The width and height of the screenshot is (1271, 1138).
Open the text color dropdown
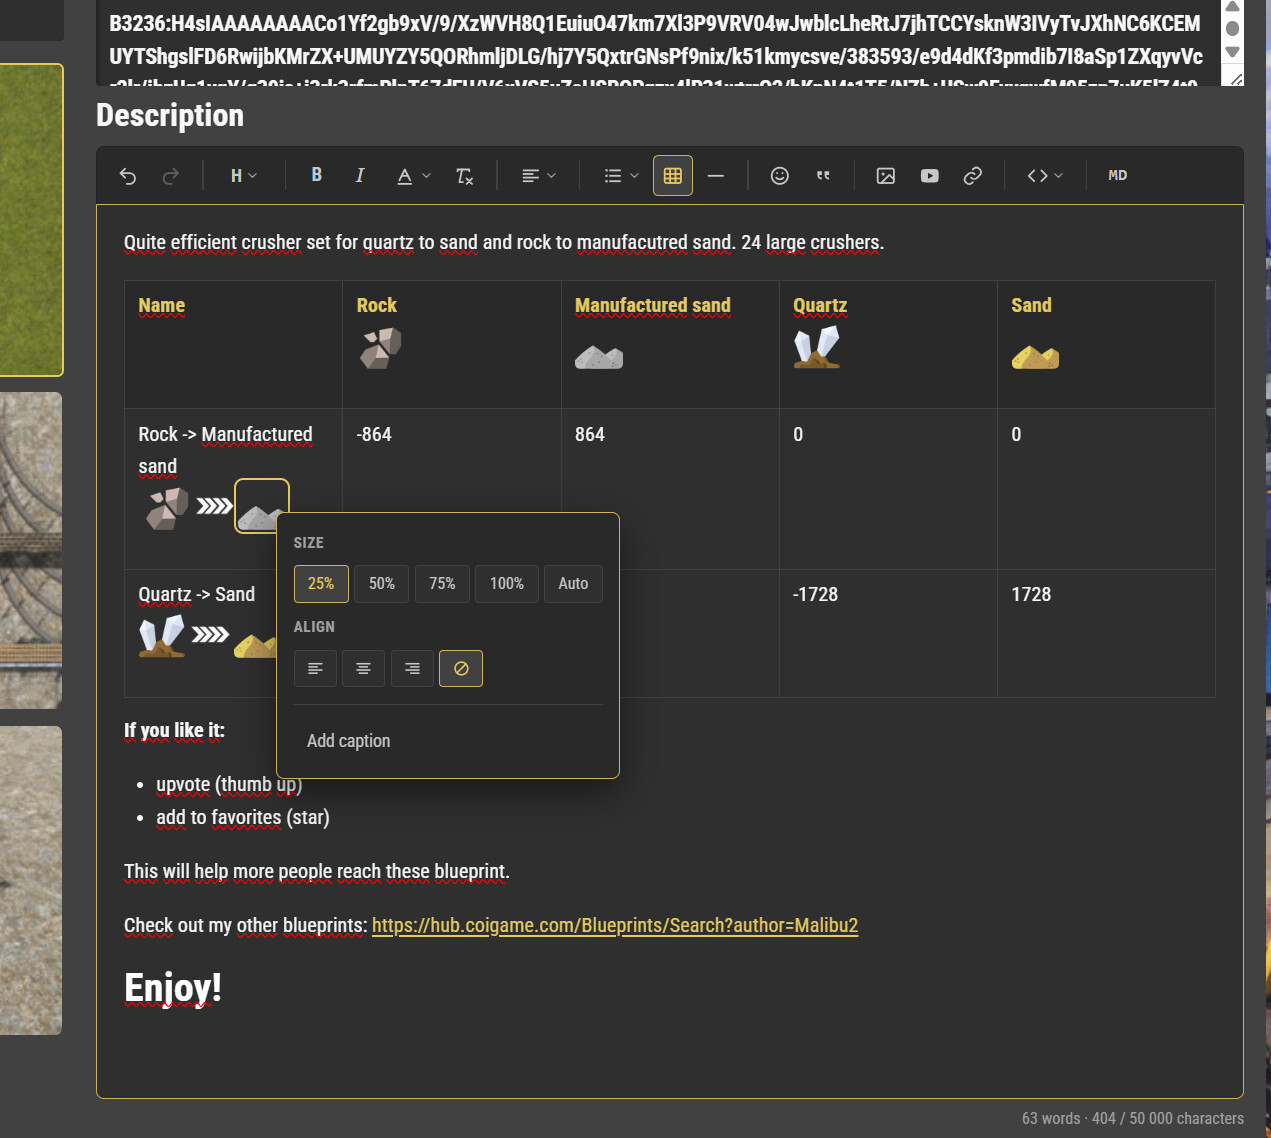(x=413, y=176)
